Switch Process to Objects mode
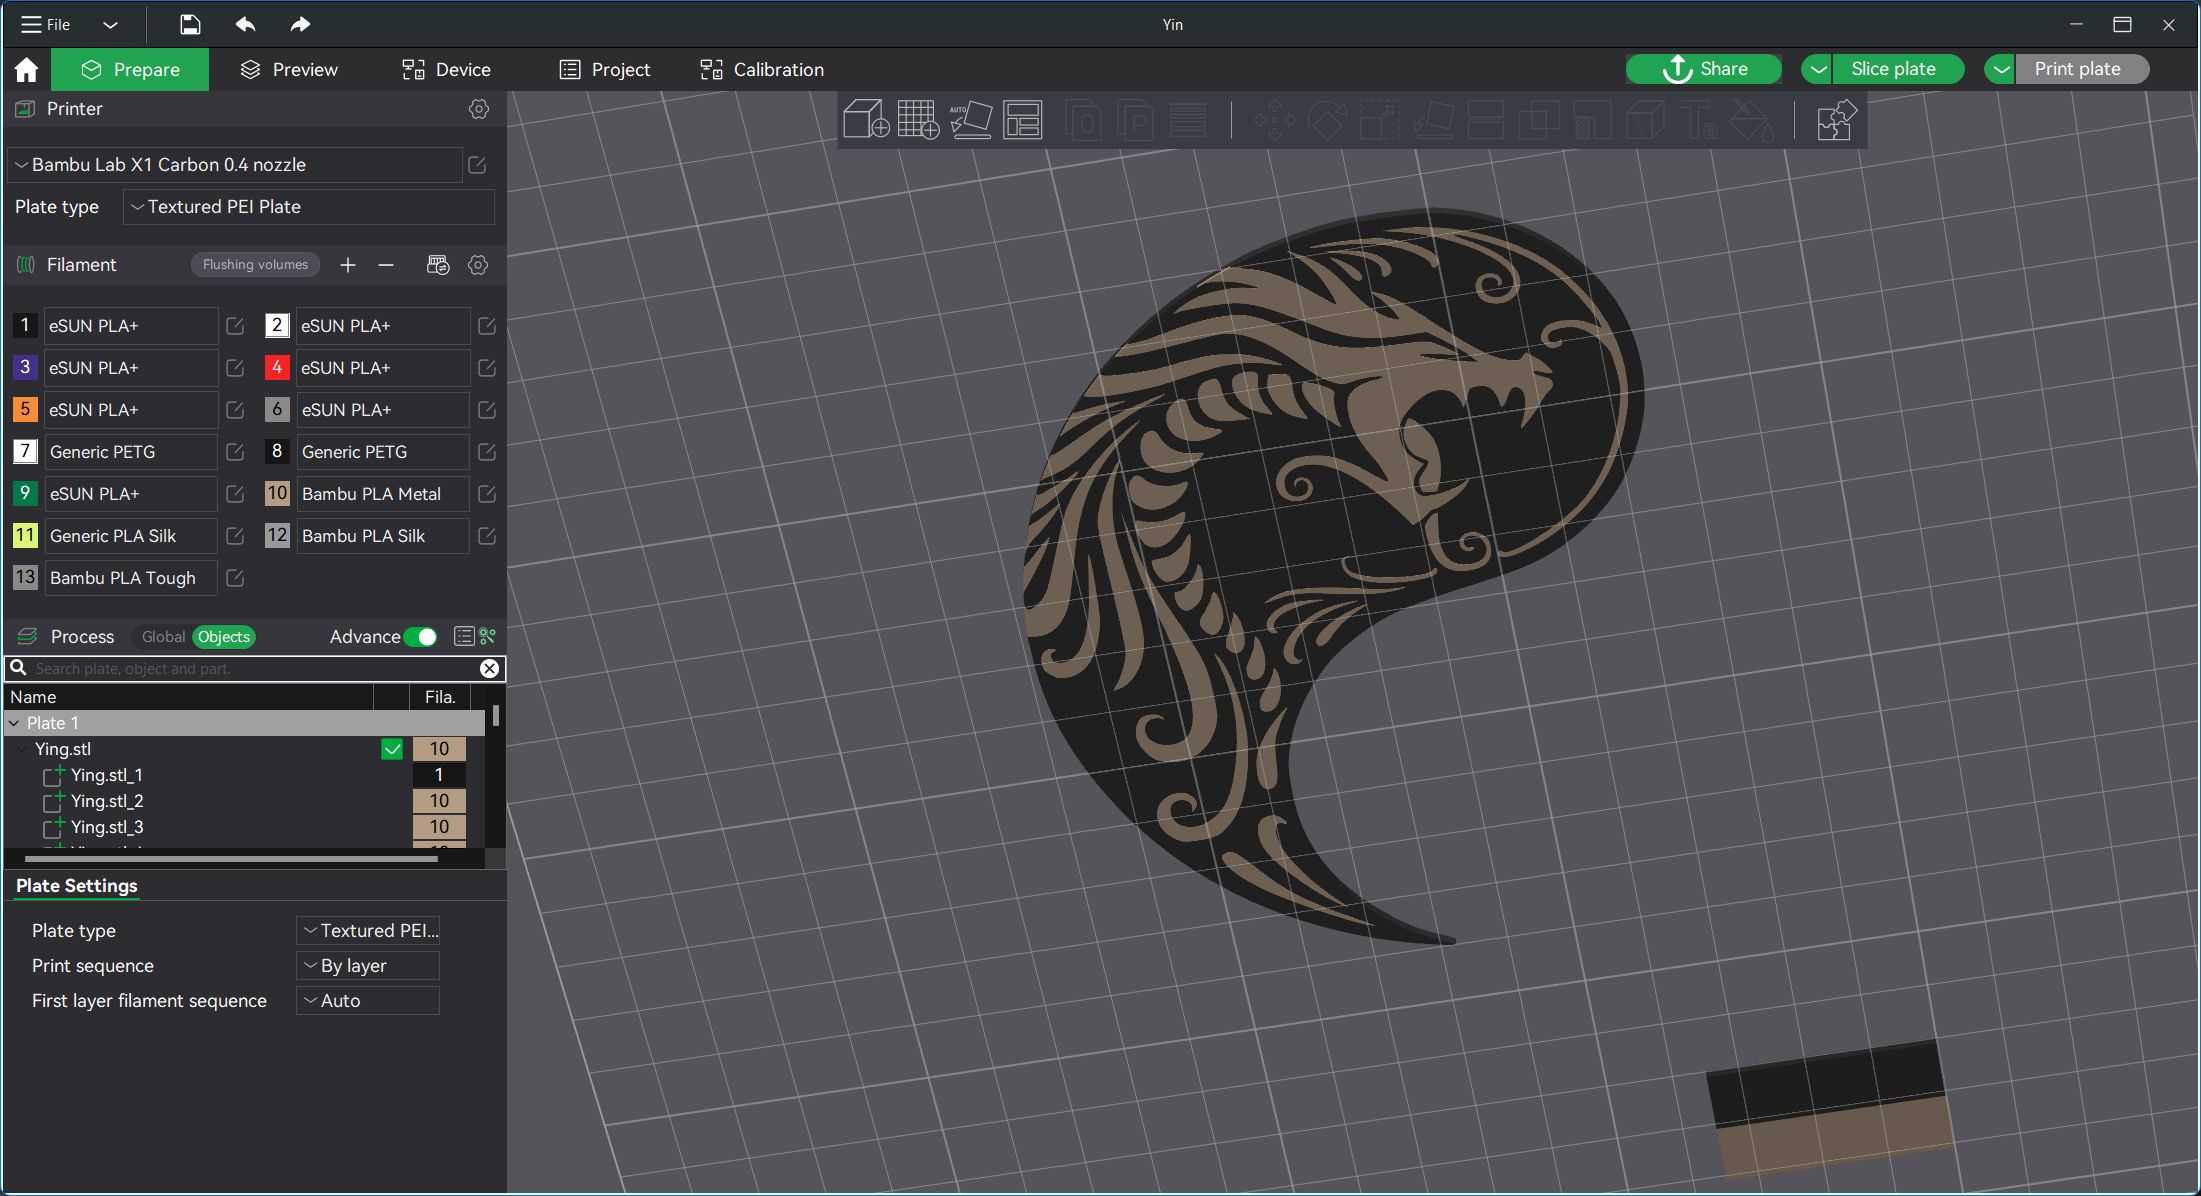This screenshot has width=2201, height=1196. coord(224,637)
